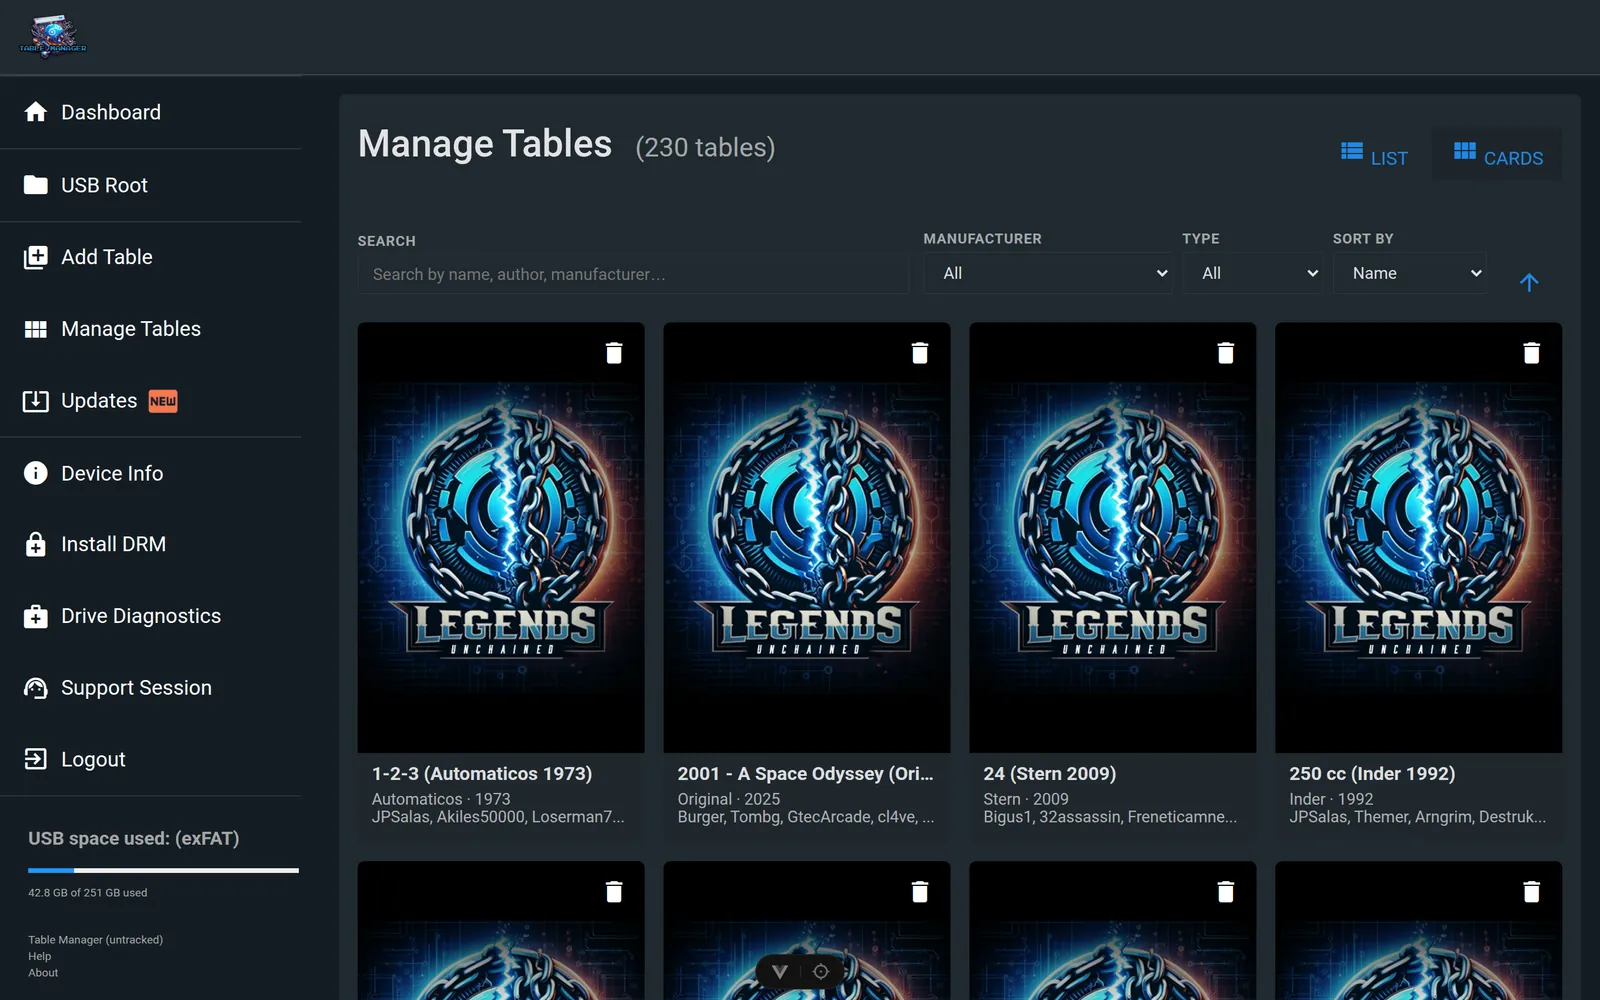Click trash icon on second-row first card
This screenshot has height=1000, width=1600.
click(x=614, y=892)
